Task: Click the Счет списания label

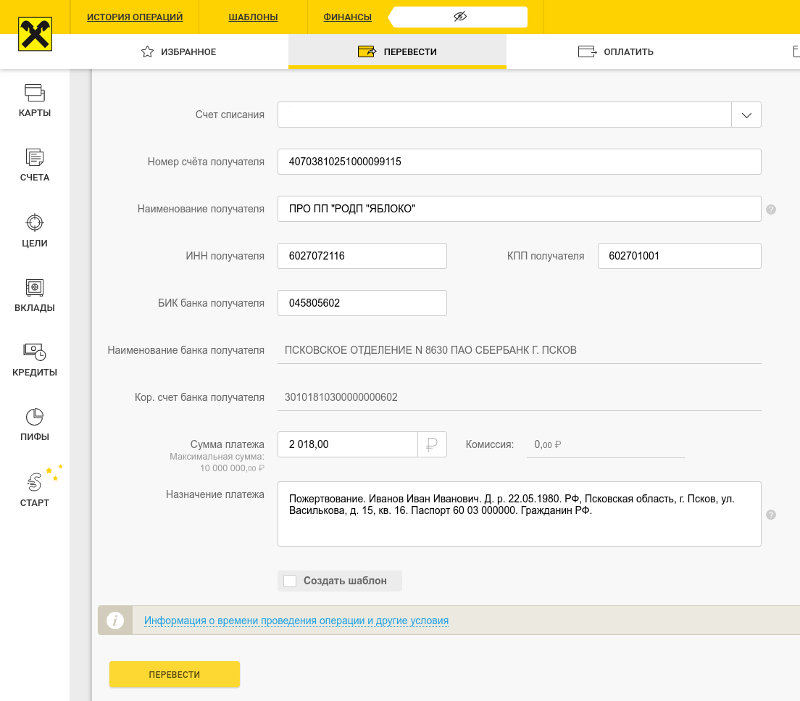Action: pos(230,115)
